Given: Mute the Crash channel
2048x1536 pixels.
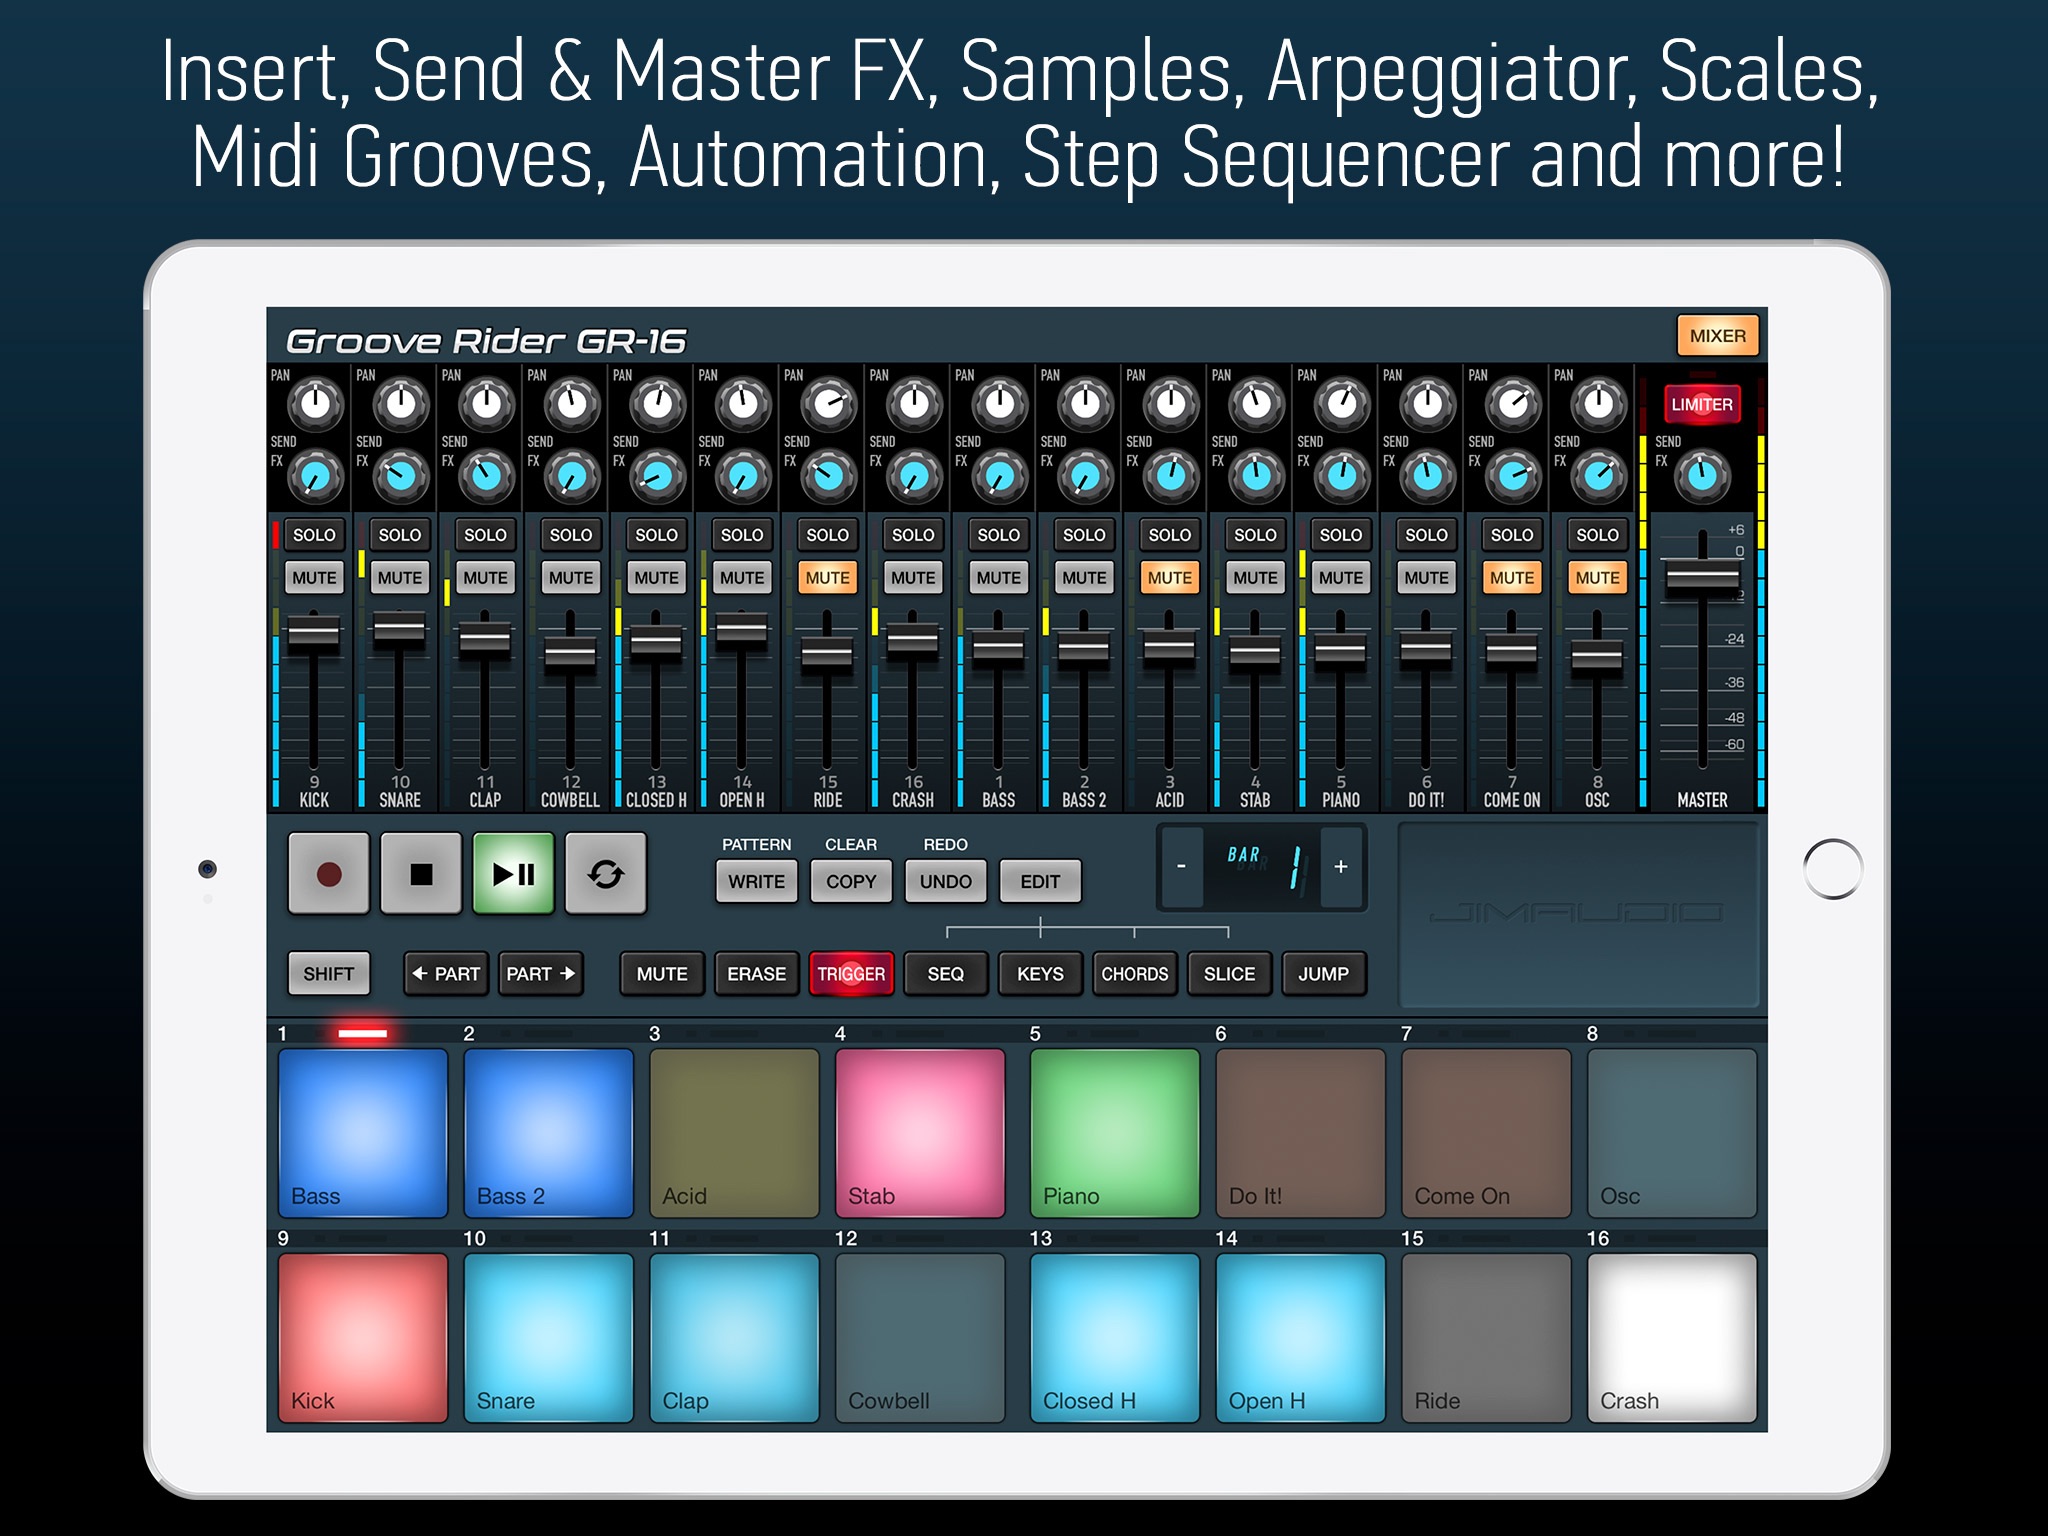Looking at the screenshot, I should (x=913, y=578).
